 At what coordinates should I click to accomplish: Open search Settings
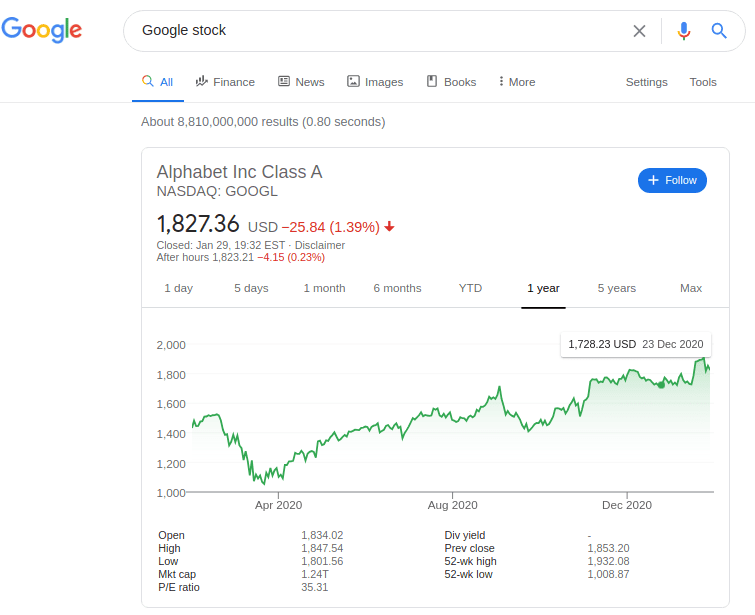tap(646, 82)
